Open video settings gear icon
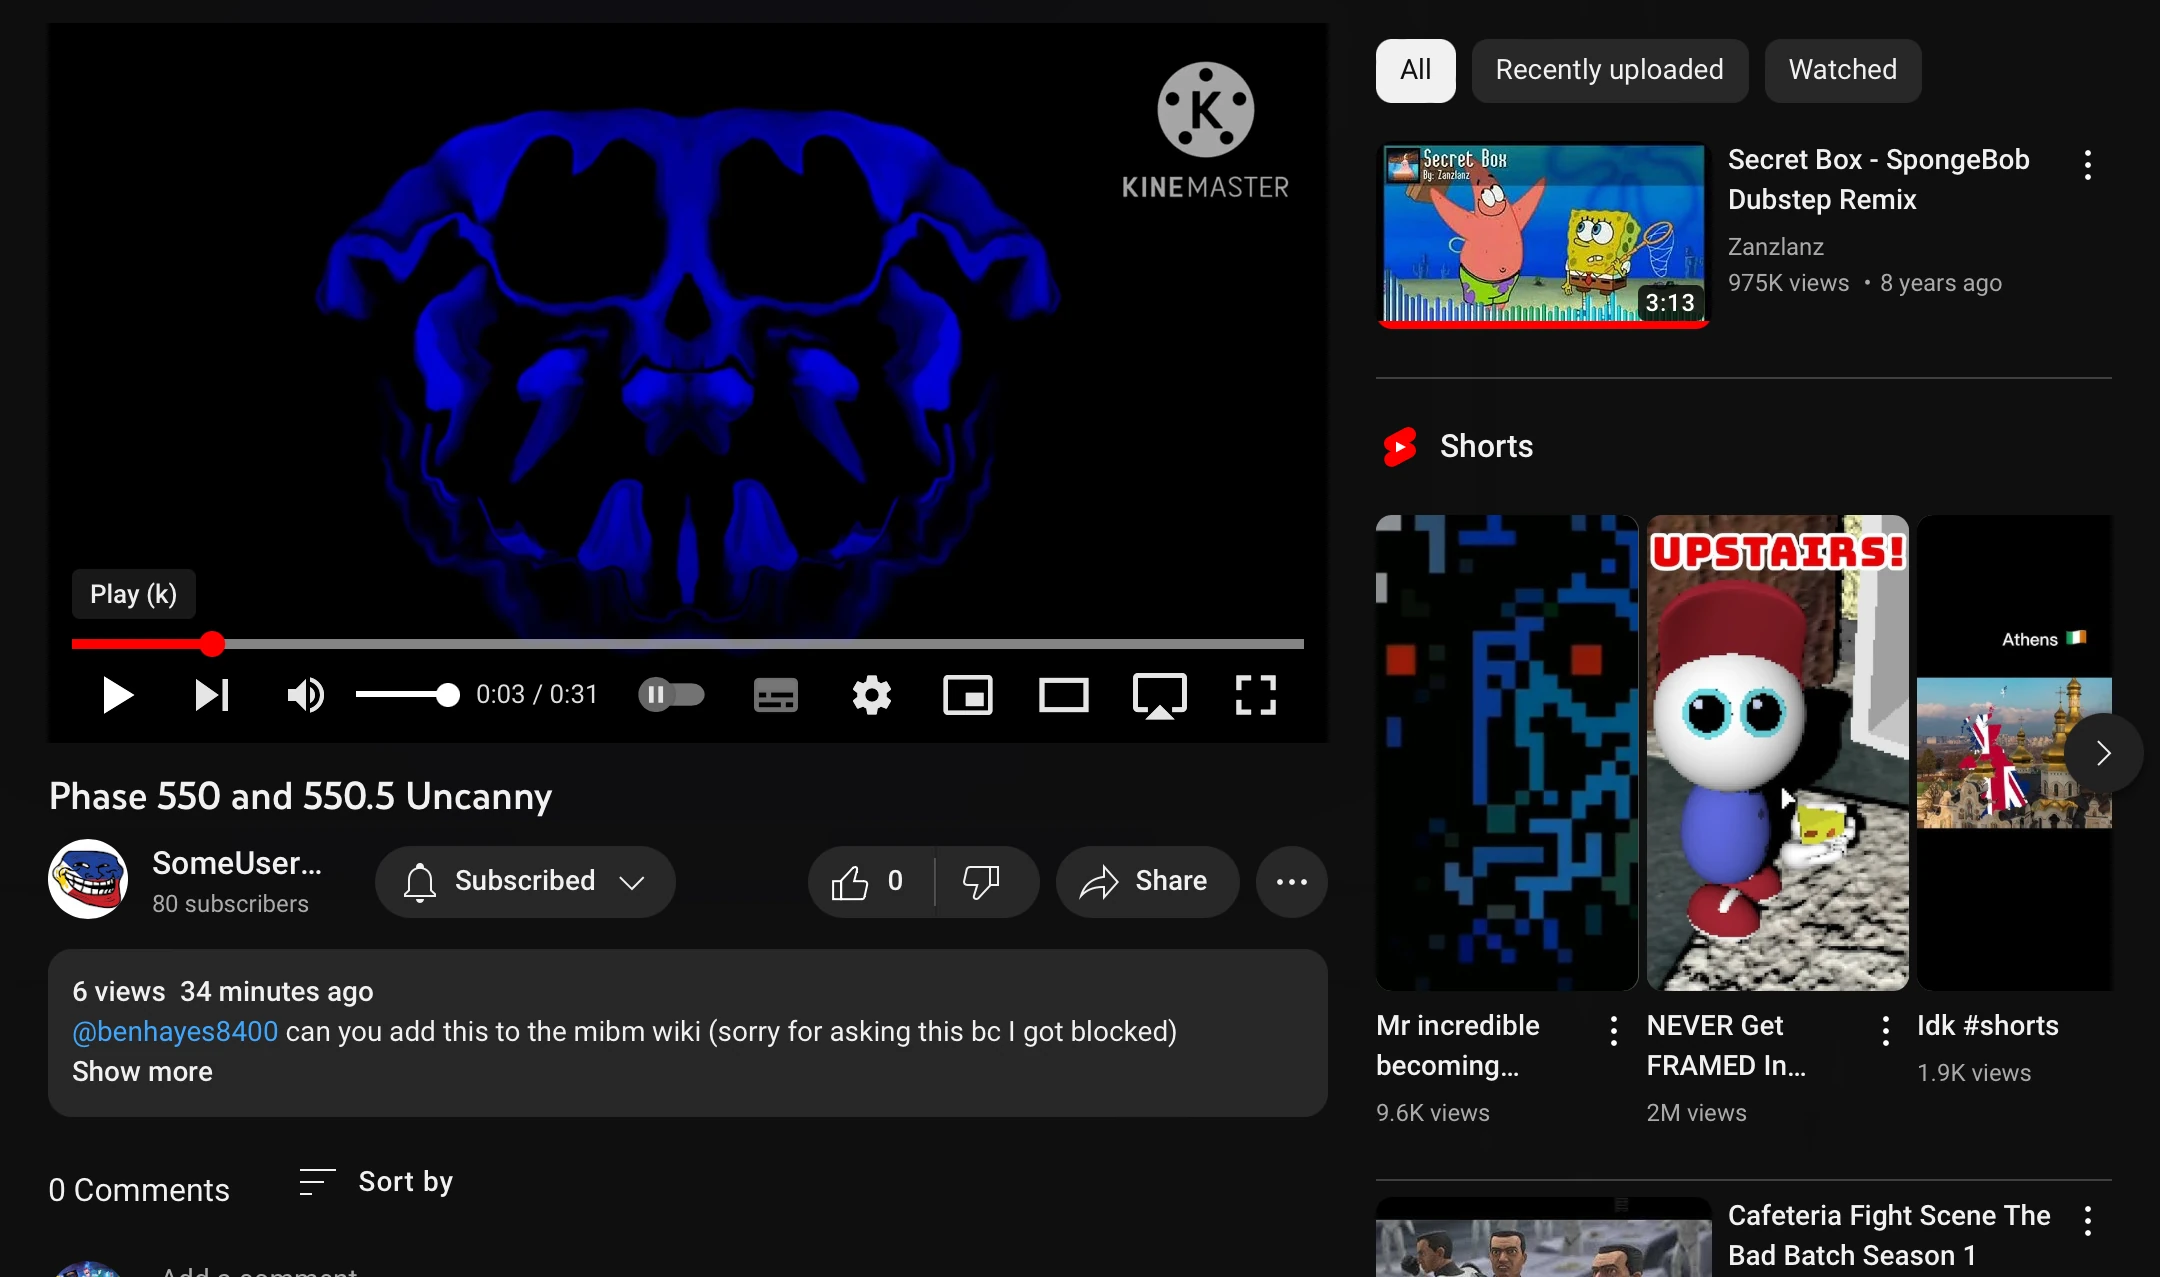This screenshot has height=1277, width=2160. tap(871, 695)
